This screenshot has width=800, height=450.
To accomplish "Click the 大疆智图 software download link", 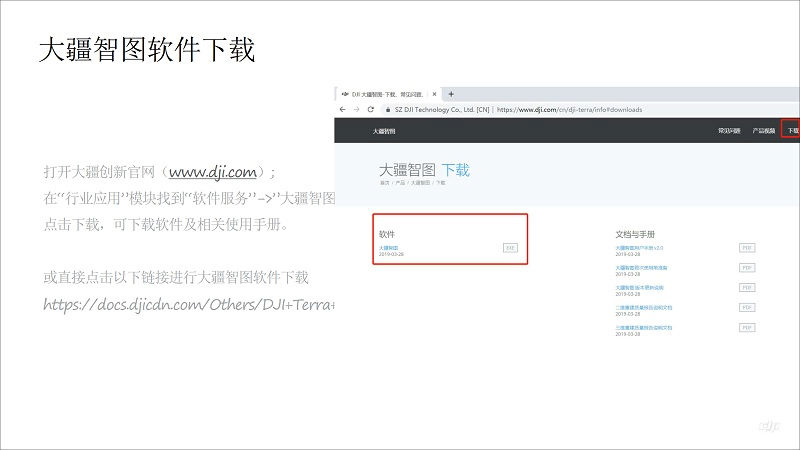I will click(389, 246).
